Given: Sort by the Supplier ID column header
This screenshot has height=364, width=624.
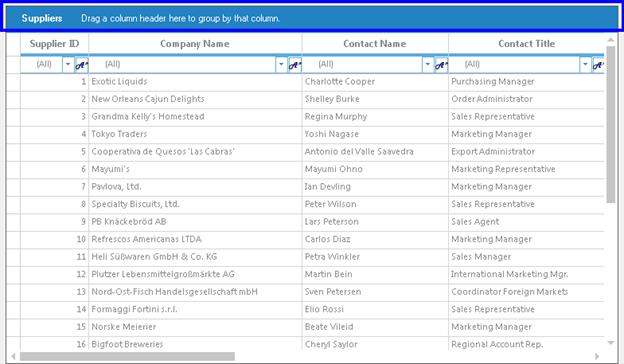Looking at the screenshot, I should tap(55, 44).
